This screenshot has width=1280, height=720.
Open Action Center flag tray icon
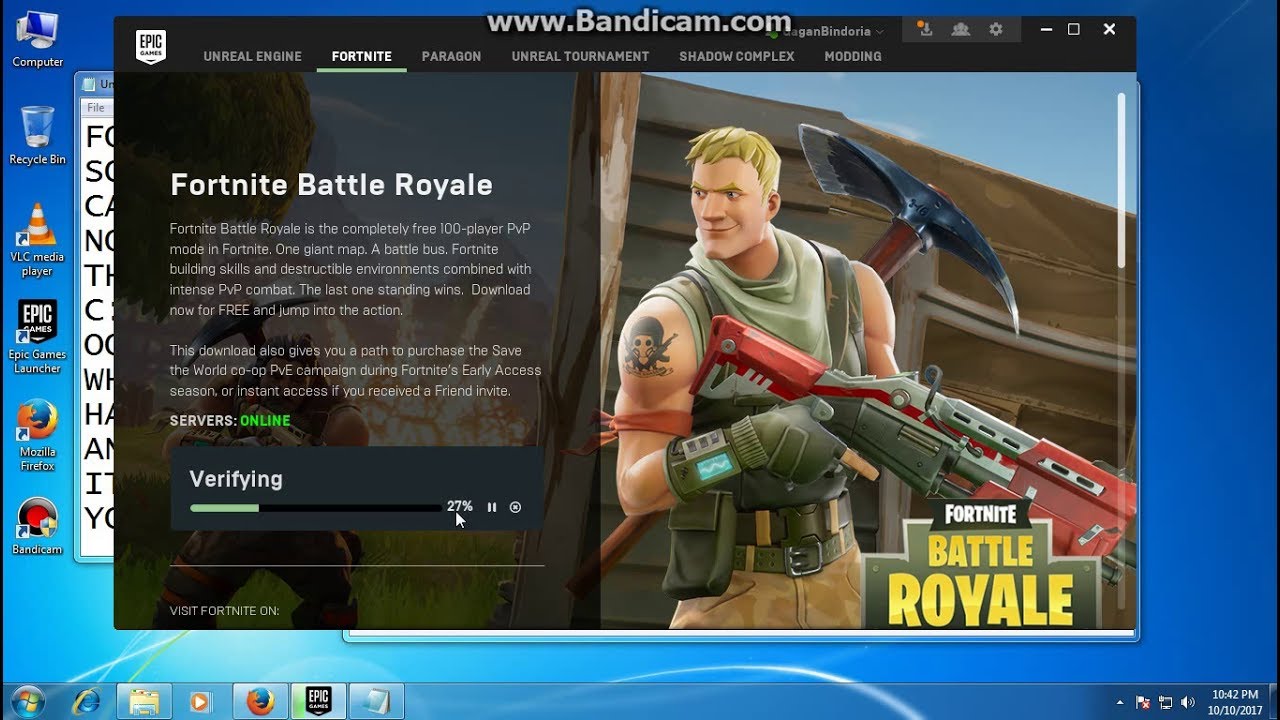click(x=1144, y=702)
